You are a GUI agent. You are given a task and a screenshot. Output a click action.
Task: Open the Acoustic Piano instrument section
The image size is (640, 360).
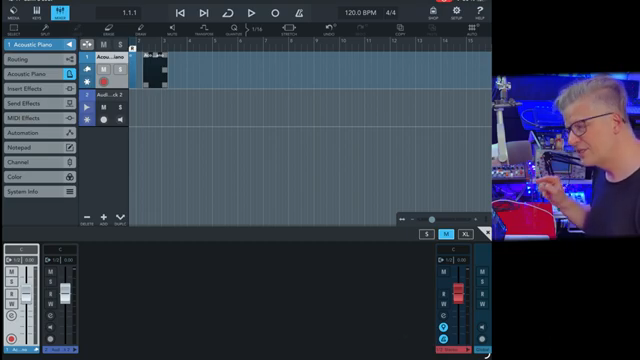pos(40,74)
